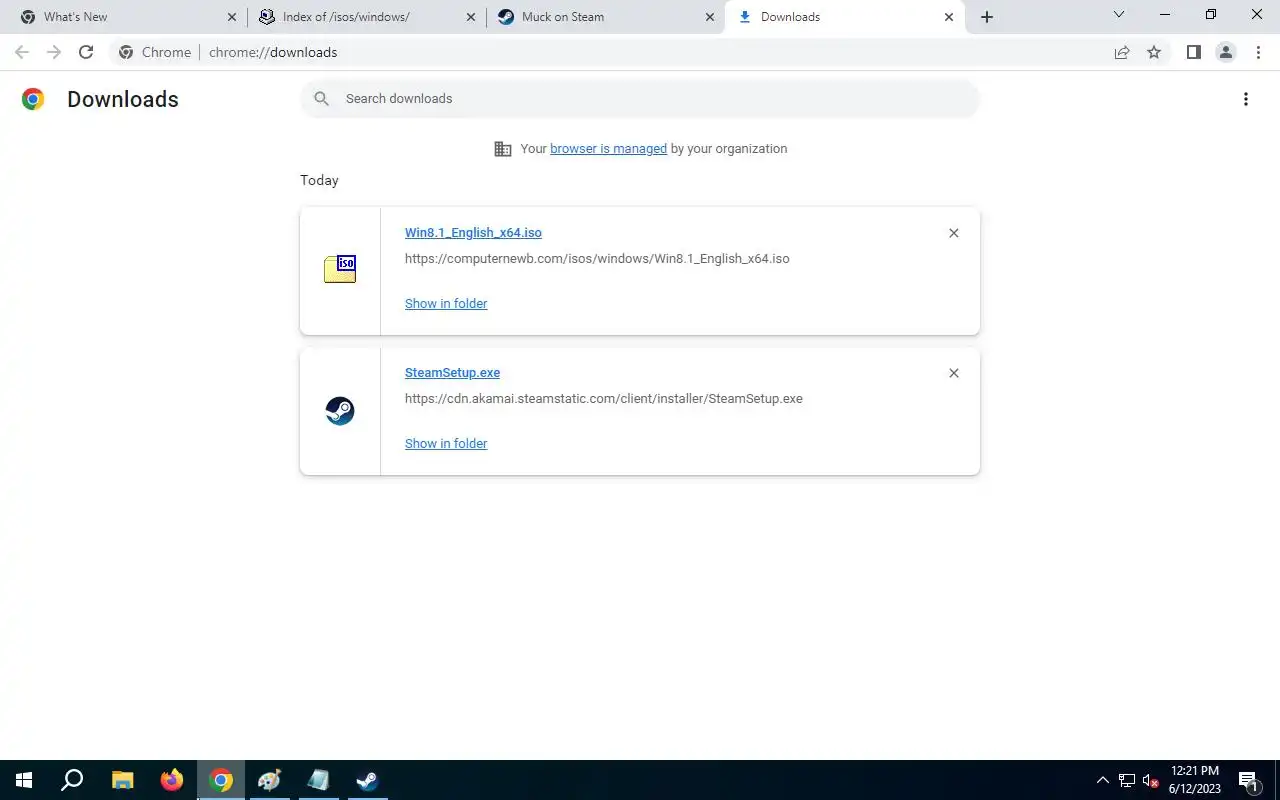
Task: Launch Firefox from the taskbar
Action: tap(172, 780)
